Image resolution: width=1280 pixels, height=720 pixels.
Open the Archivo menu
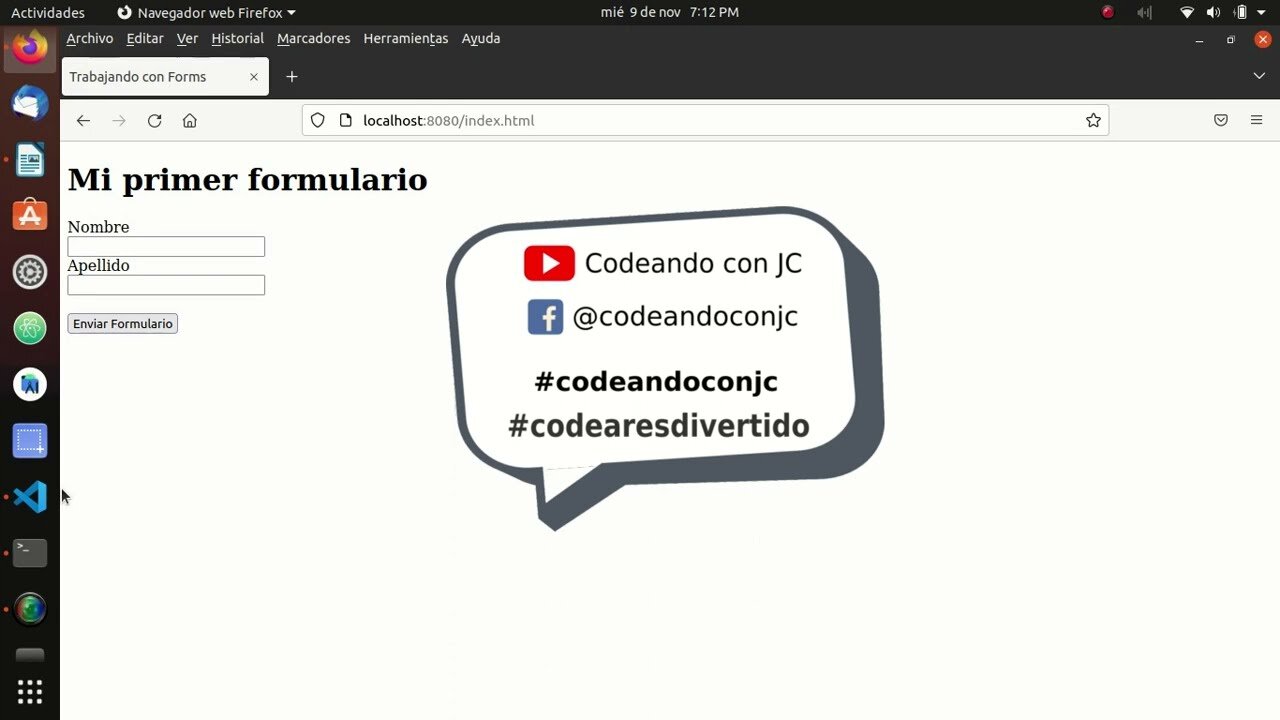point(90,38)
